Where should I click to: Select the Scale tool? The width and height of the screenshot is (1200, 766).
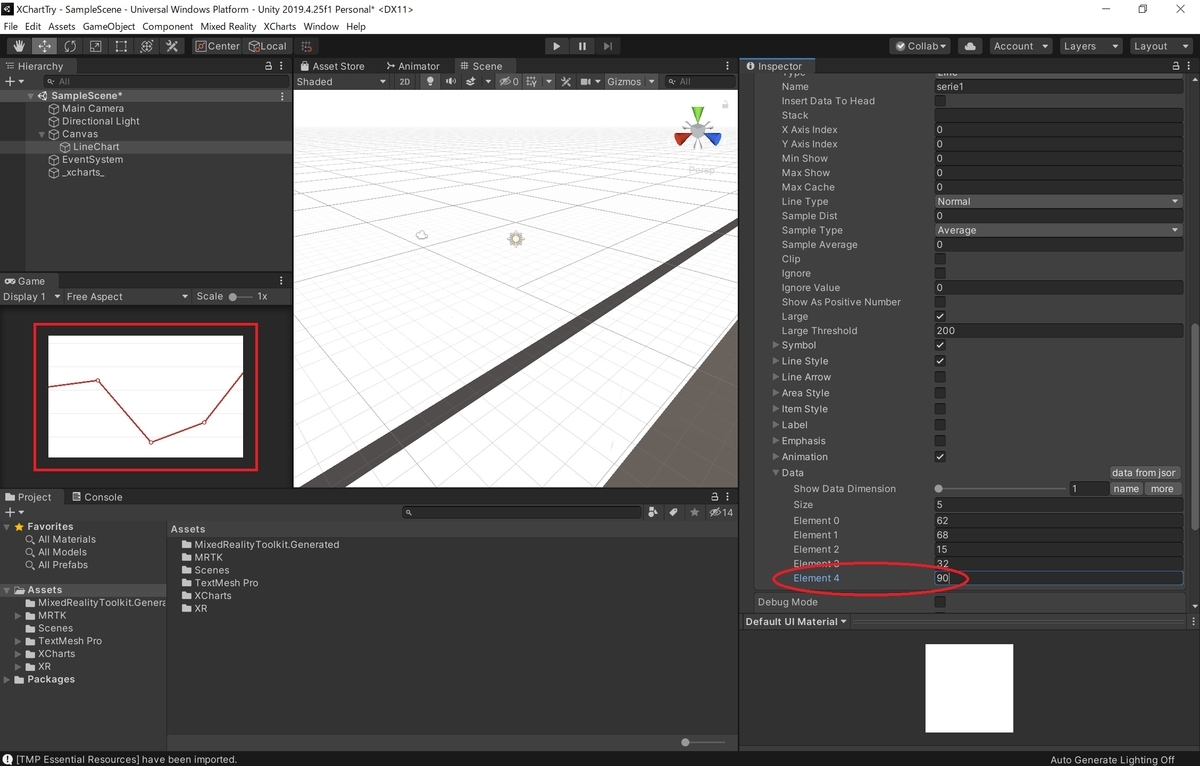point(96,46)
